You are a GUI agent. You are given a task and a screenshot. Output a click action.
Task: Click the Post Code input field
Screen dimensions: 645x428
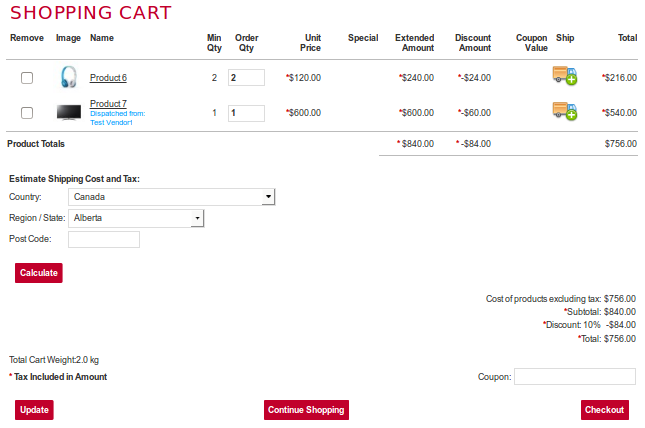[104, 240]
